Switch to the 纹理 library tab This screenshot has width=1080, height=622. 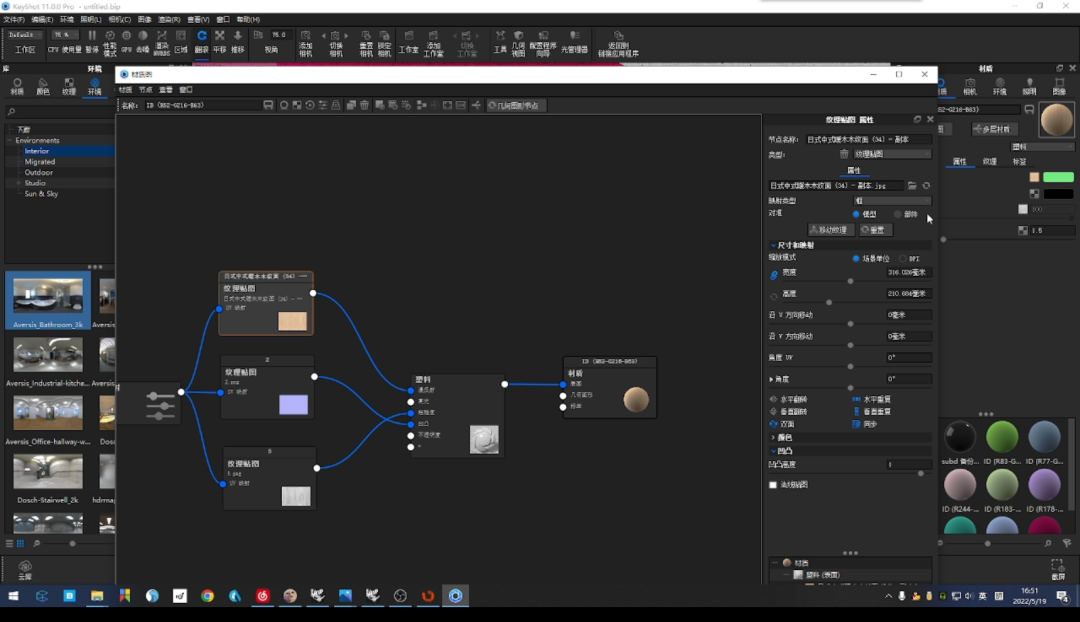click(69, 86)
